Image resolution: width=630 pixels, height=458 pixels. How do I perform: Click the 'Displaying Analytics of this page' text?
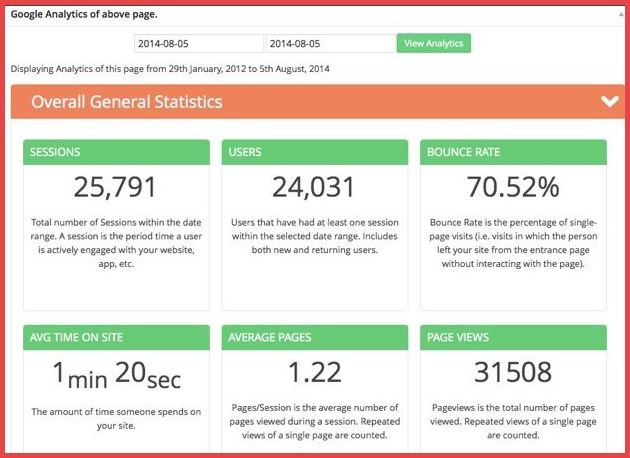point(170,69)
